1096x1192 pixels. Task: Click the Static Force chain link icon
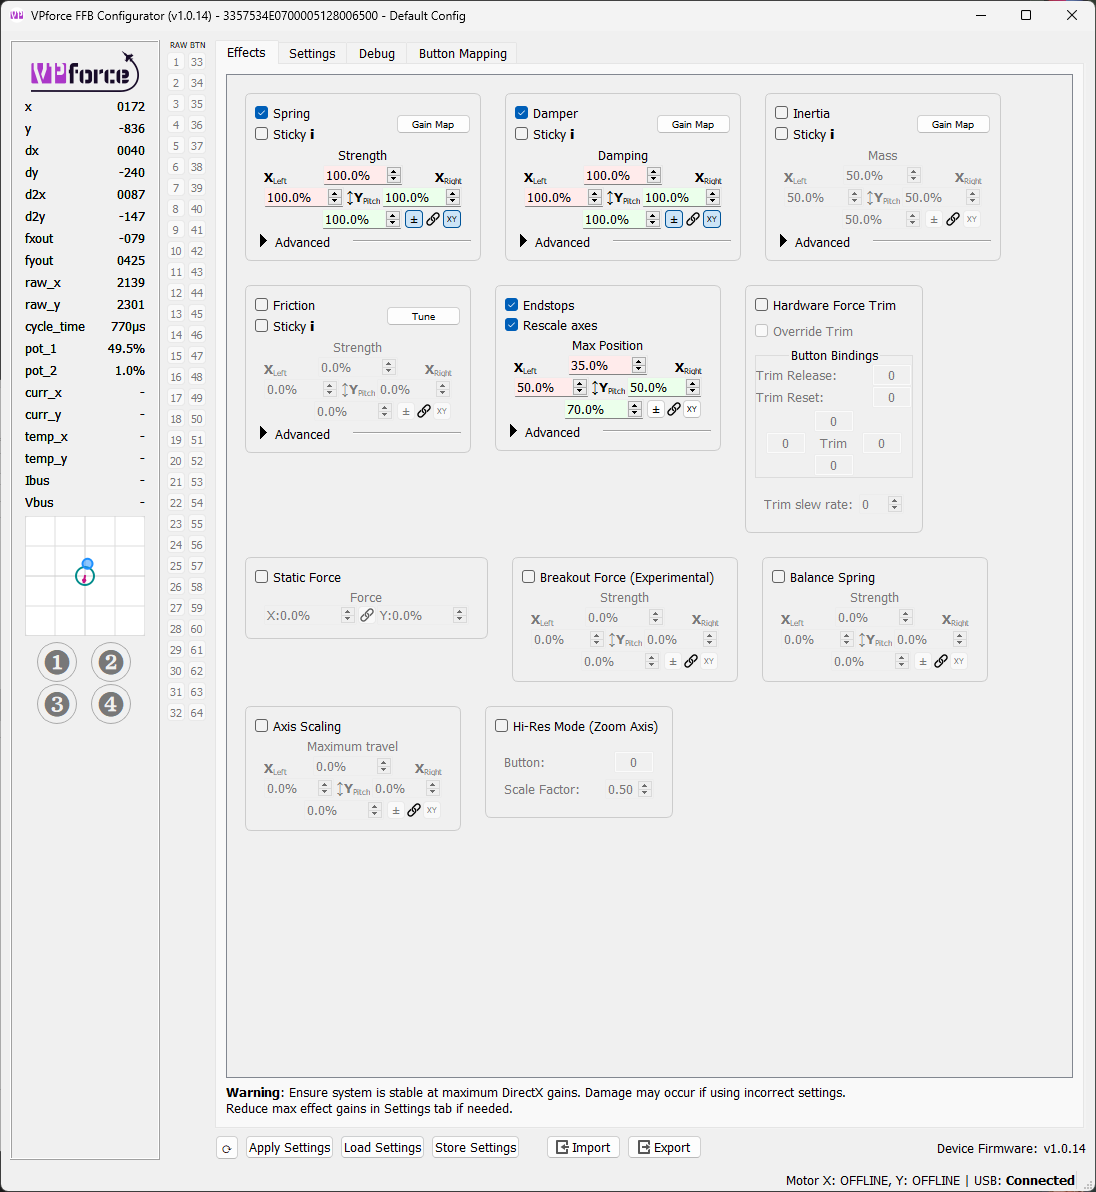(367, 615)
